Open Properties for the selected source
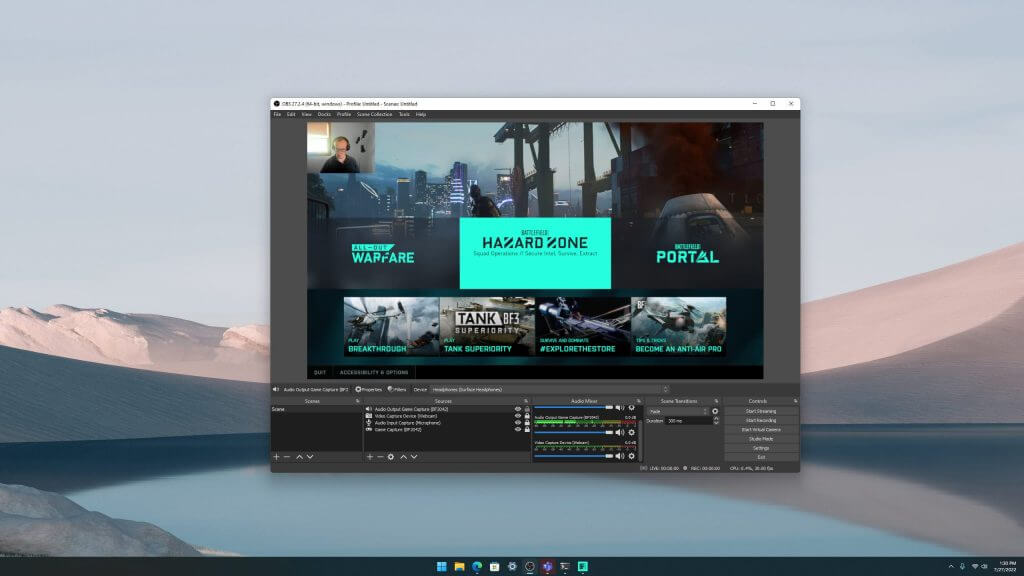The image size is (1024, 576). pyautogui.click(x=369, y=389)
